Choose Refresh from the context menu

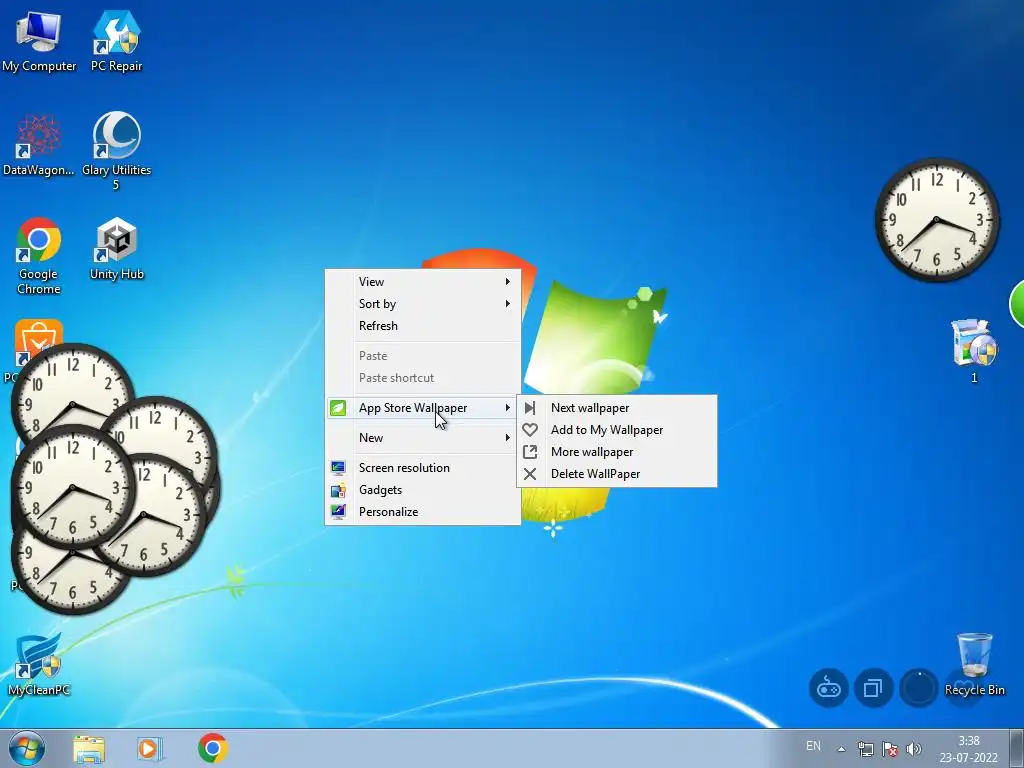coord(423,326)
